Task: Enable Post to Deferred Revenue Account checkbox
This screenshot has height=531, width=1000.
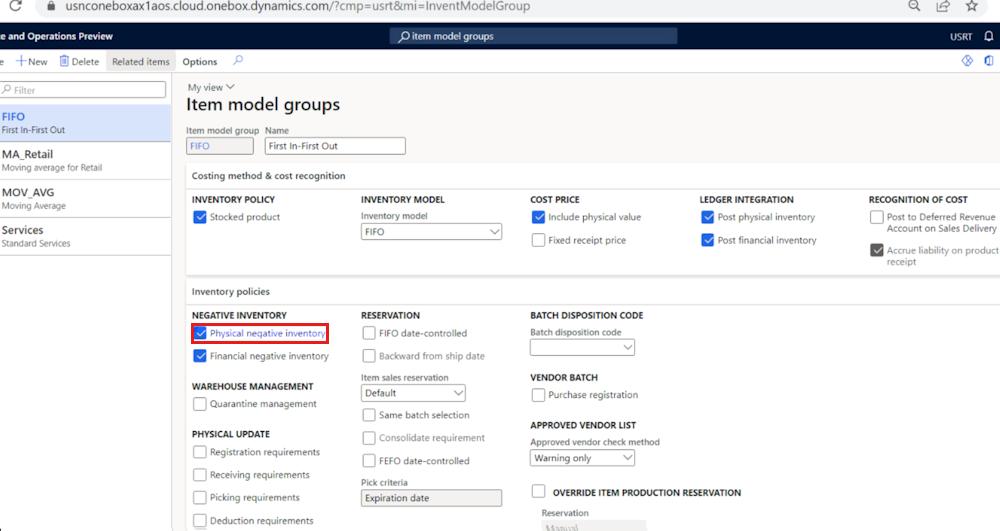Action: tap(877, 217)
